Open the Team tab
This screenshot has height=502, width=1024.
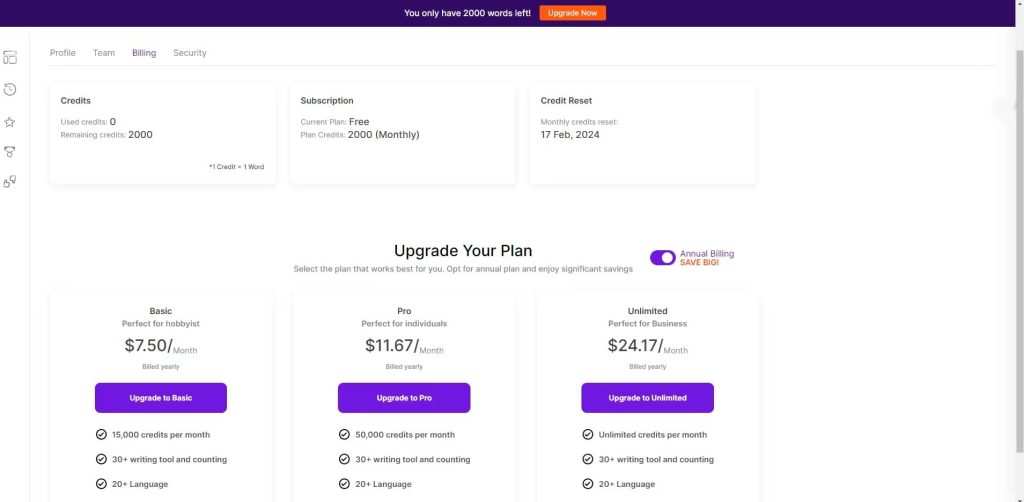[104, 53]
